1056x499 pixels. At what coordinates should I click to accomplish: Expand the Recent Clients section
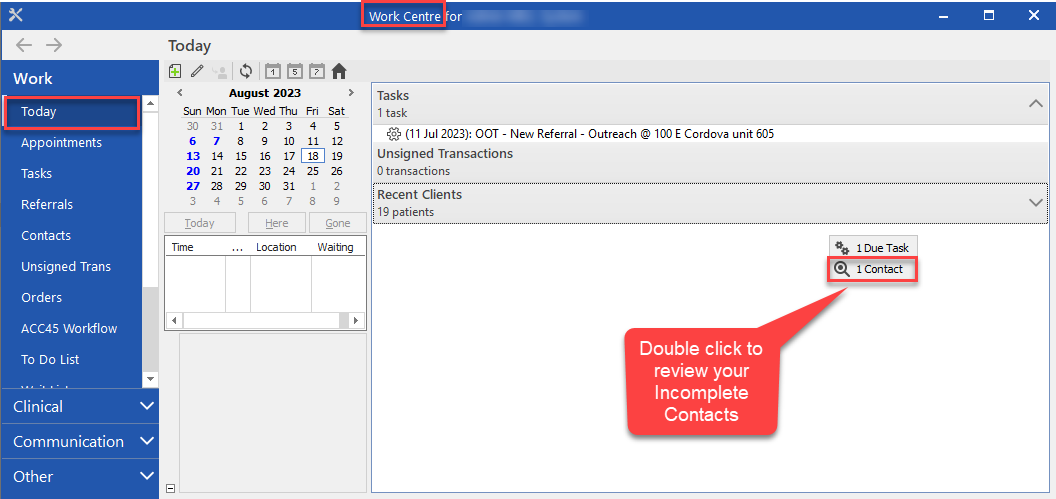click(x=1035, y=202)
